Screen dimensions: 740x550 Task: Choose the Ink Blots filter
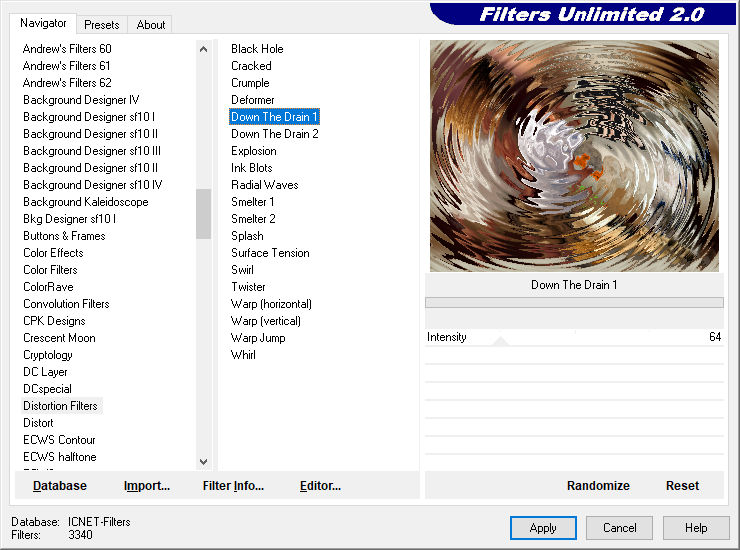click(x=252, y=168)
